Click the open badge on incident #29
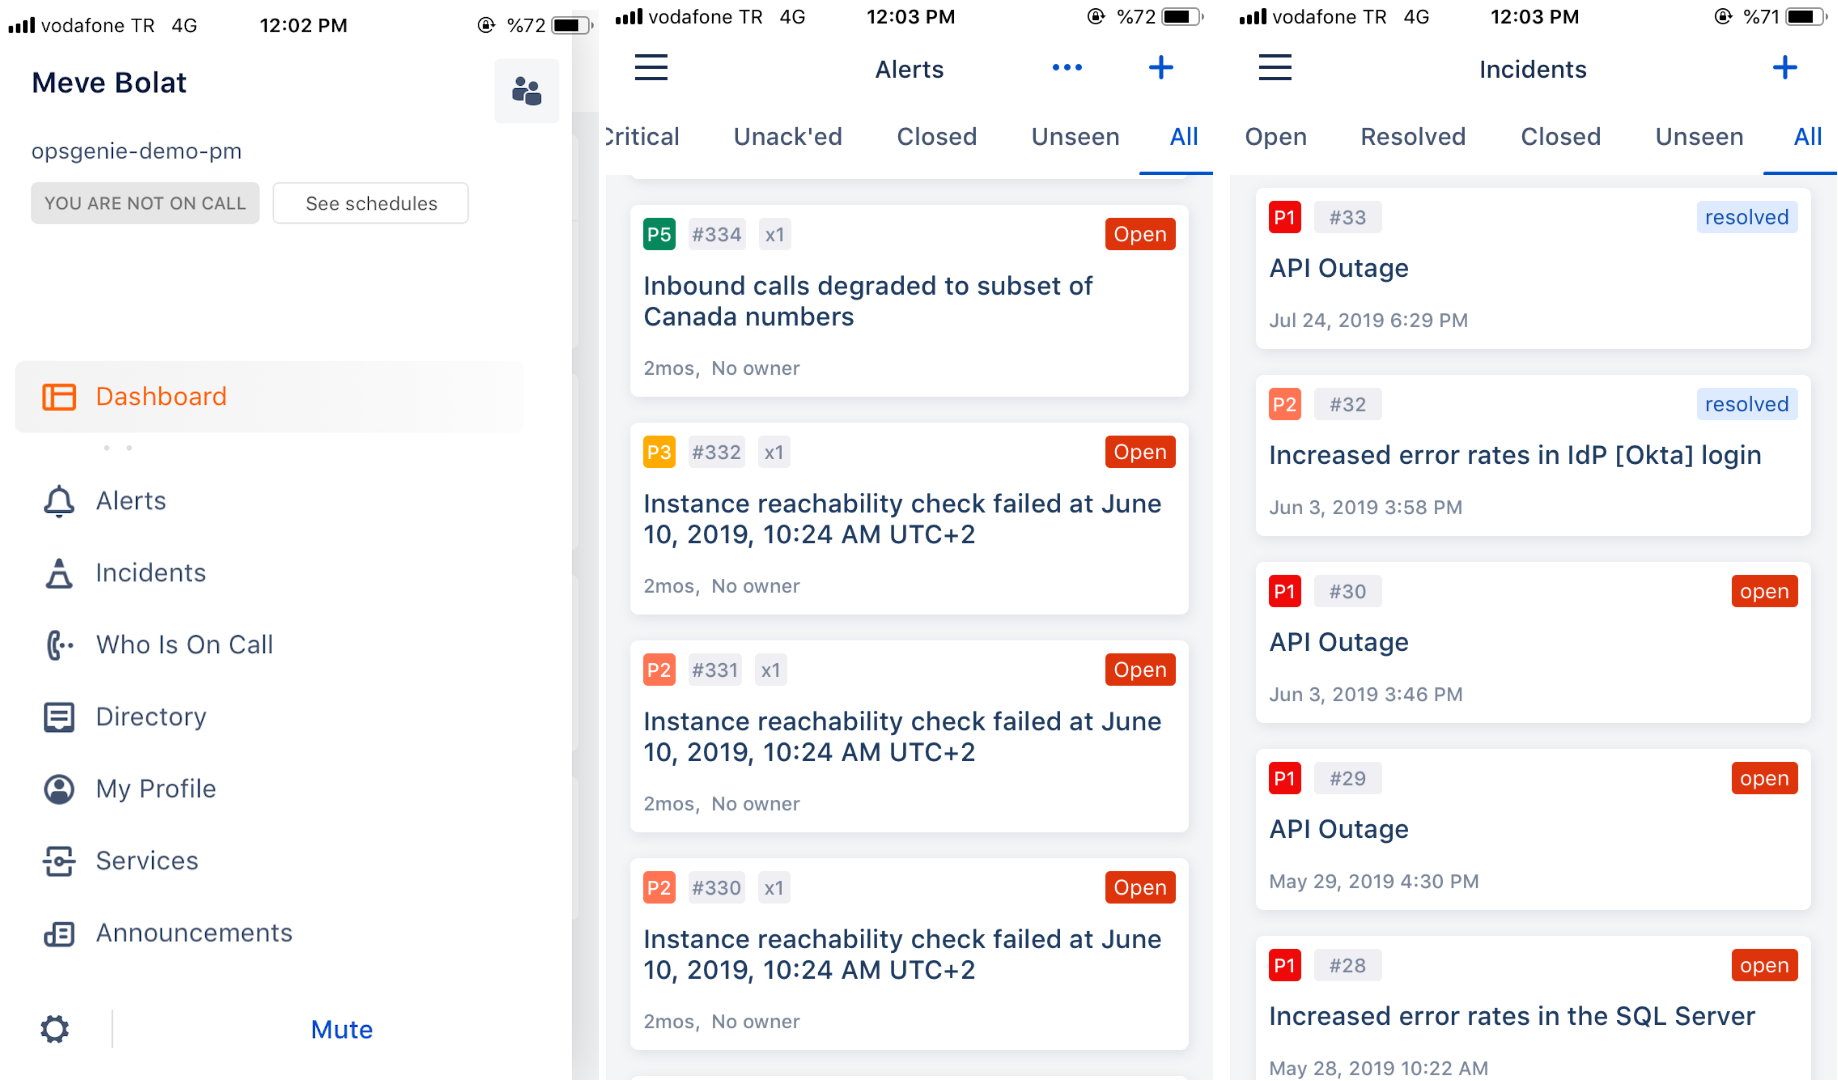The image size is (1838, 1081). tap(1764, 778)
